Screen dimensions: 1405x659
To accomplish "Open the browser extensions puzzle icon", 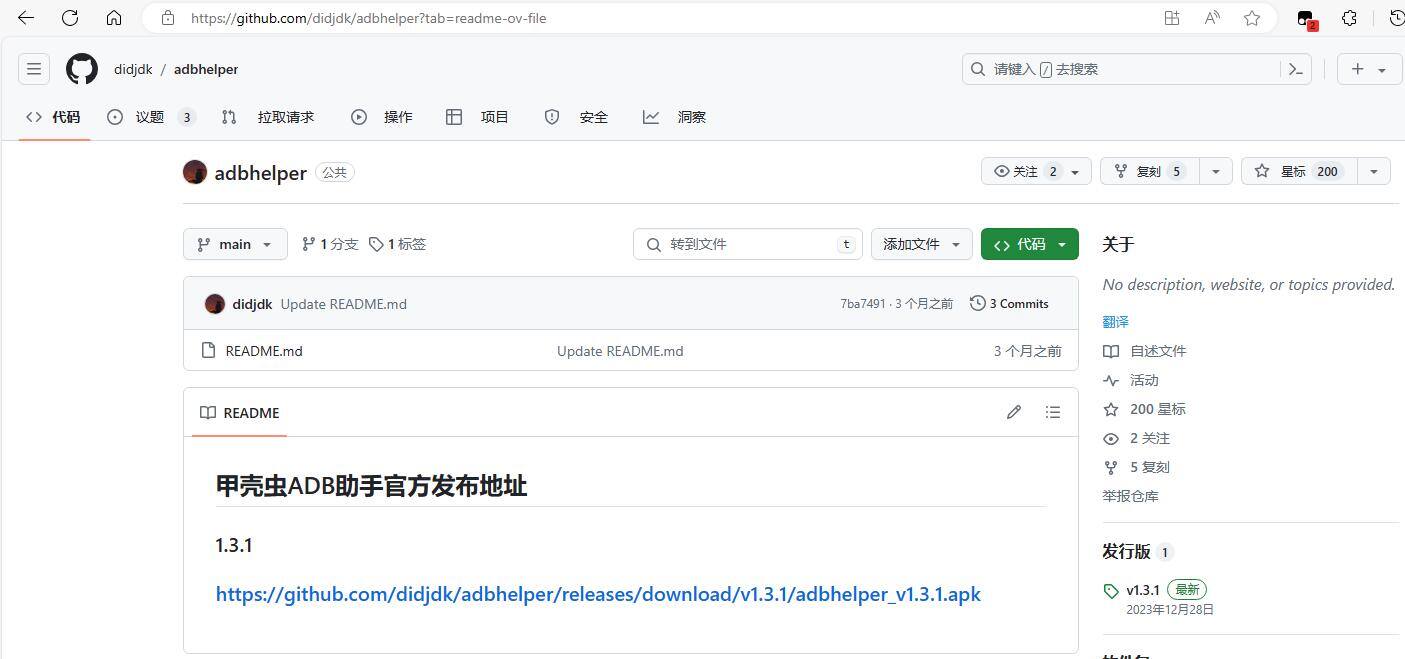I will pos(1349,18).
